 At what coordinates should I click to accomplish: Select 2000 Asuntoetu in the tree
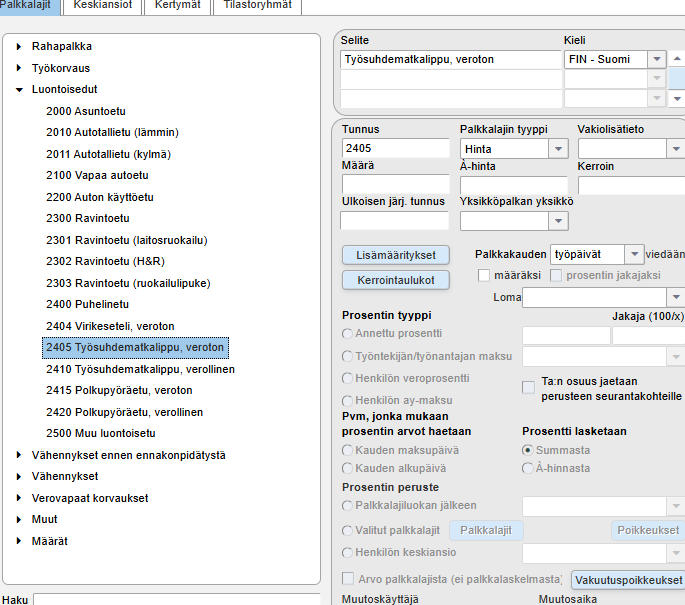coord(86,111)
